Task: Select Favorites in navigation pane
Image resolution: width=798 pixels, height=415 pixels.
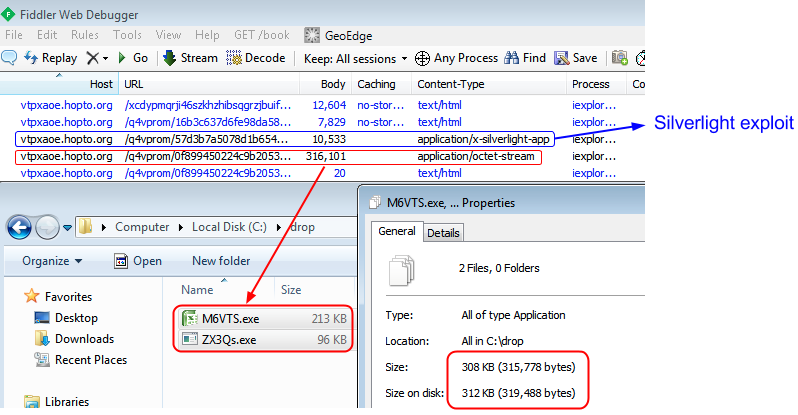Action: tap(59, 296)
